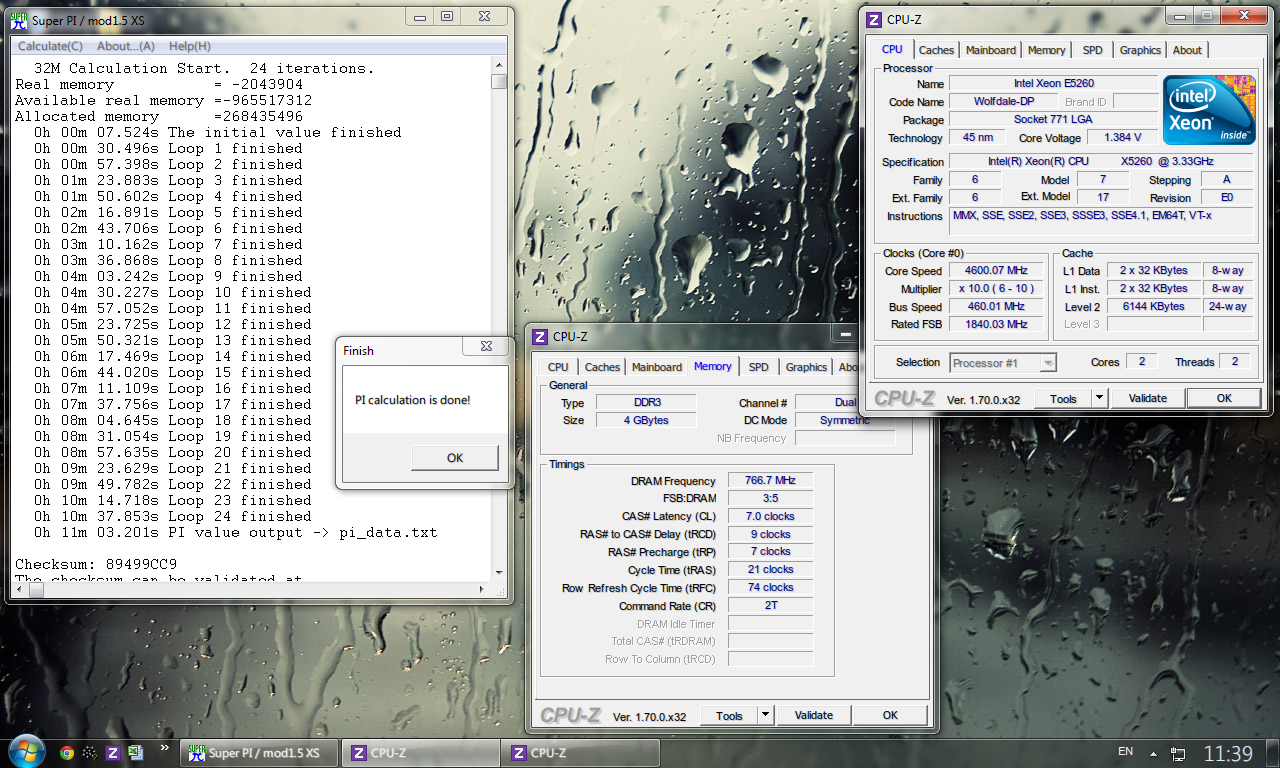Screen dimensions: 1280x768
Task: Click the Show desktop strip
Action: coord(1272,753)
